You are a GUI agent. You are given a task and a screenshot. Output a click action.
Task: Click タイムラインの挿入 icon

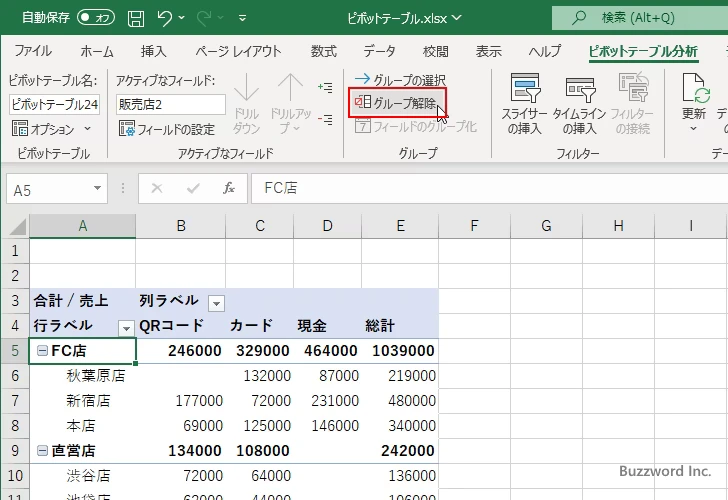(x=579, y=90)
